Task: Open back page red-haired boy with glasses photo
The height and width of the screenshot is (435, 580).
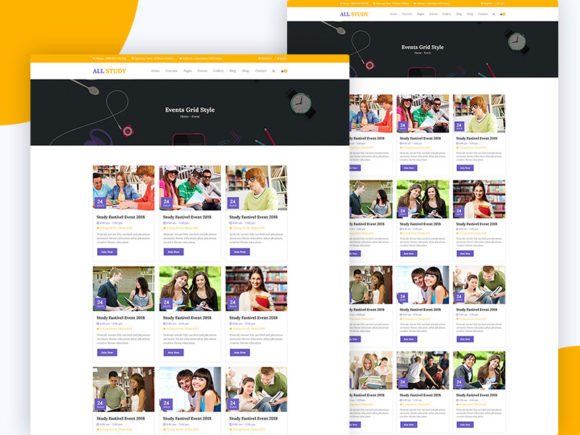Action: pyautogui.click(x=479, y=114)
